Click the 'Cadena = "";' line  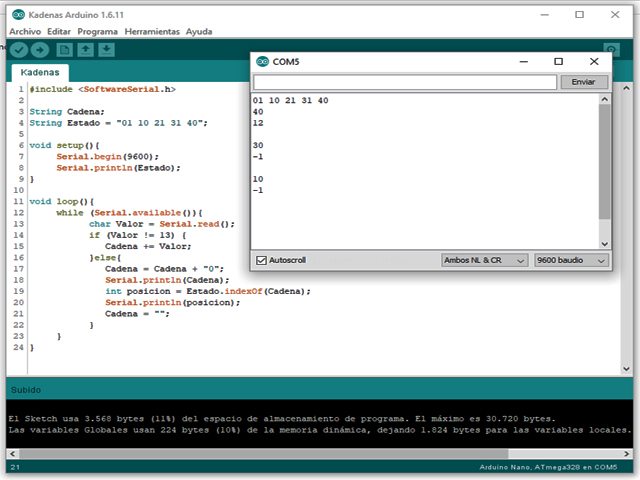137,314
